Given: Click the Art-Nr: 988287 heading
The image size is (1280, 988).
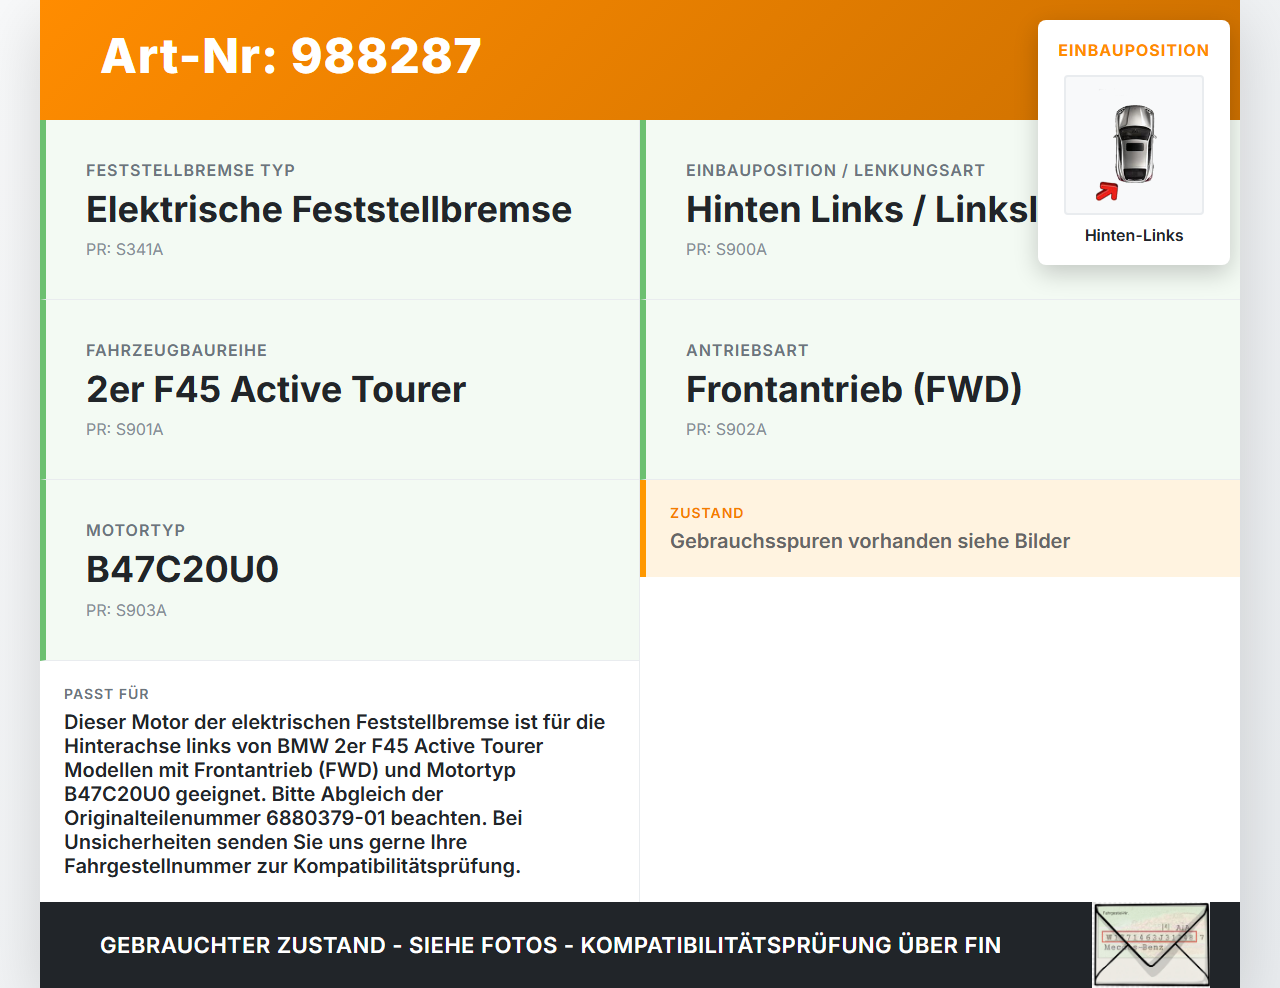Looking at the screenshot, I should 291,57.
